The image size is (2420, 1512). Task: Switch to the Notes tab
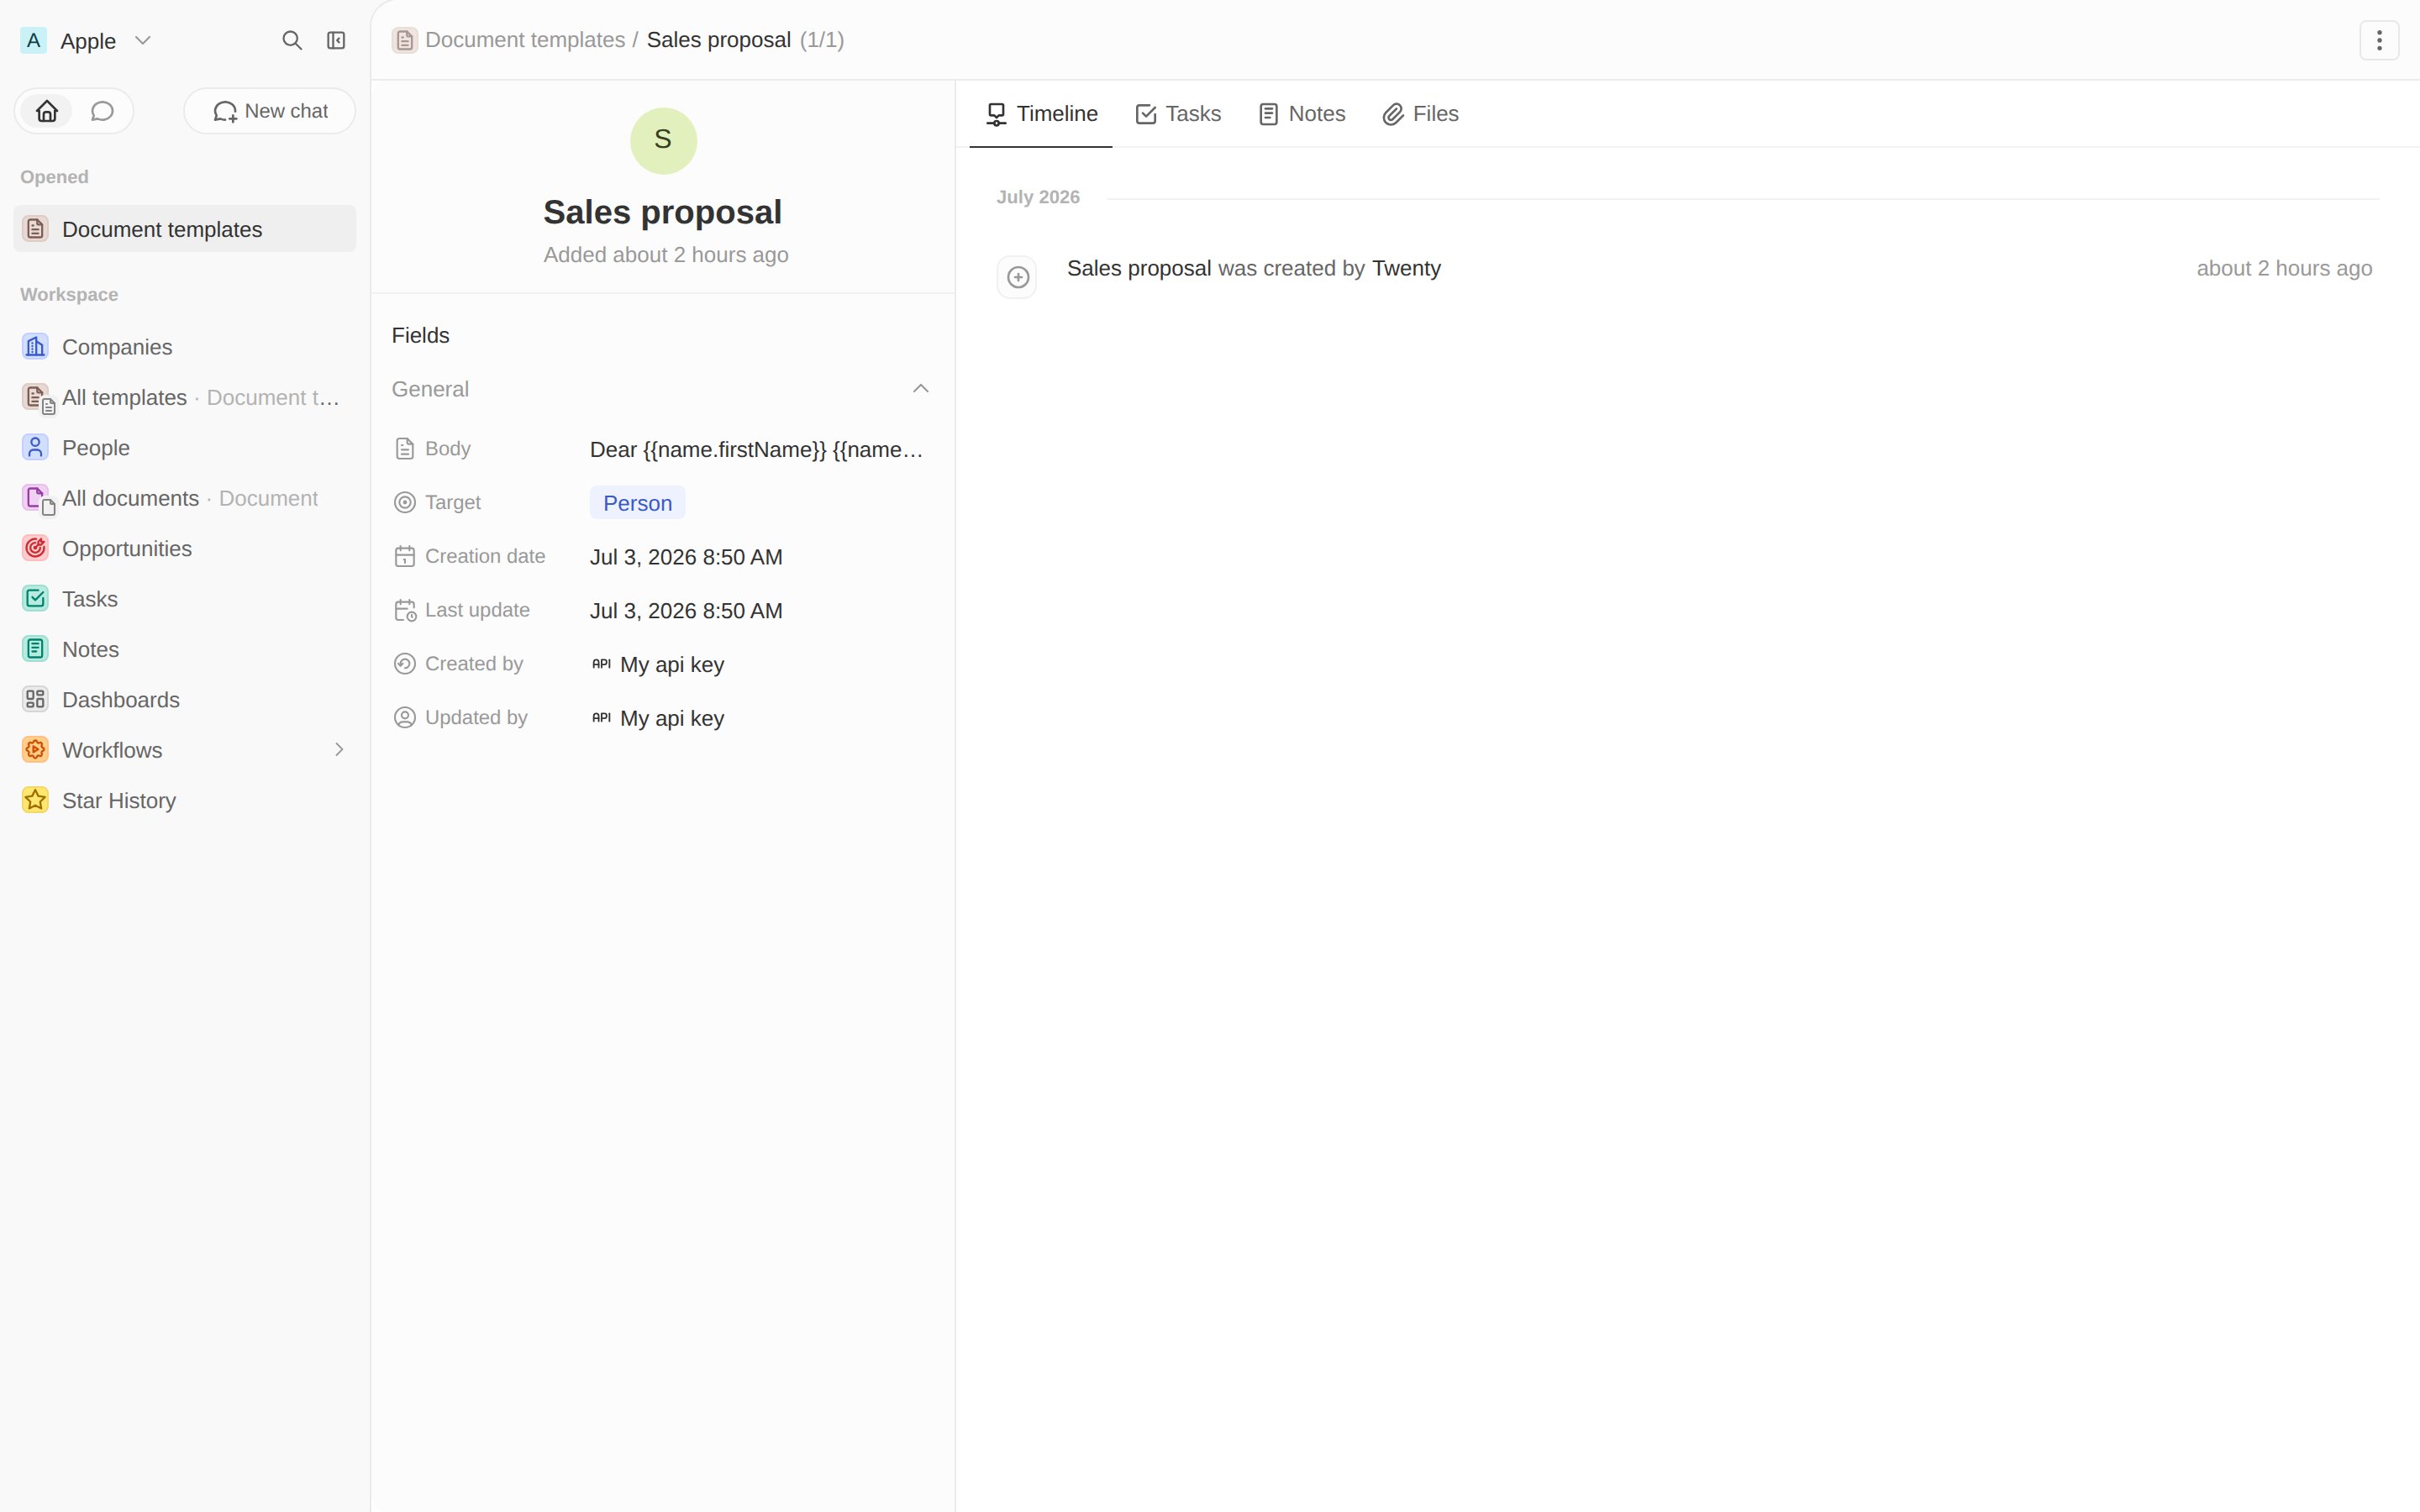1302,114
